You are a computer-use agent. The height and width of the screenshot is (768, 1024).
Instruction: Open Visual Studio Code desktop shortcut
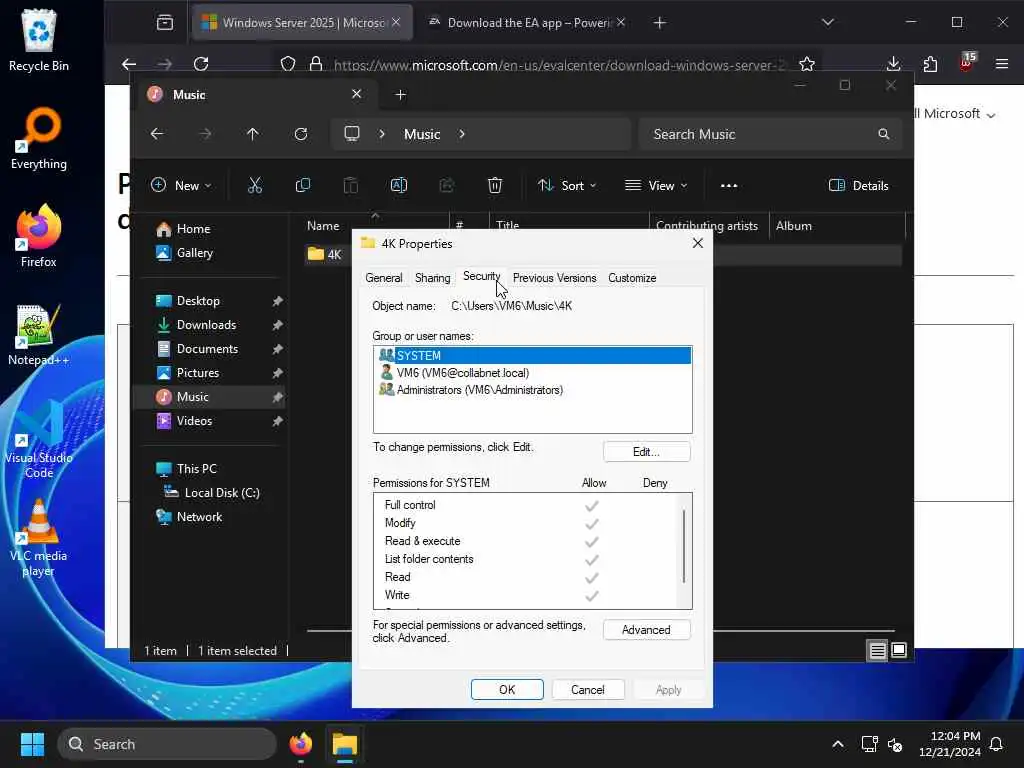39,440
